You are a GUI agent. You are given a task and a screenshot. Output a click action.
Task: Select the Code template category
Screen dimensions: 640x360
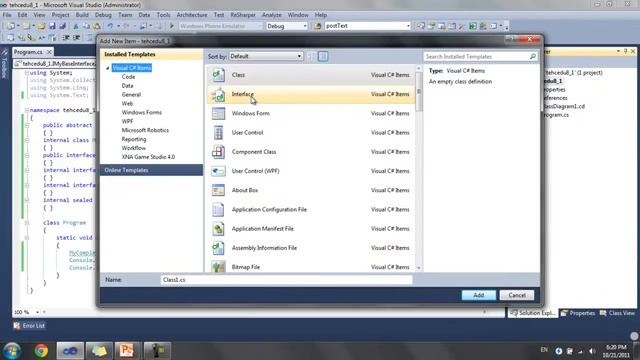[128, 77]
